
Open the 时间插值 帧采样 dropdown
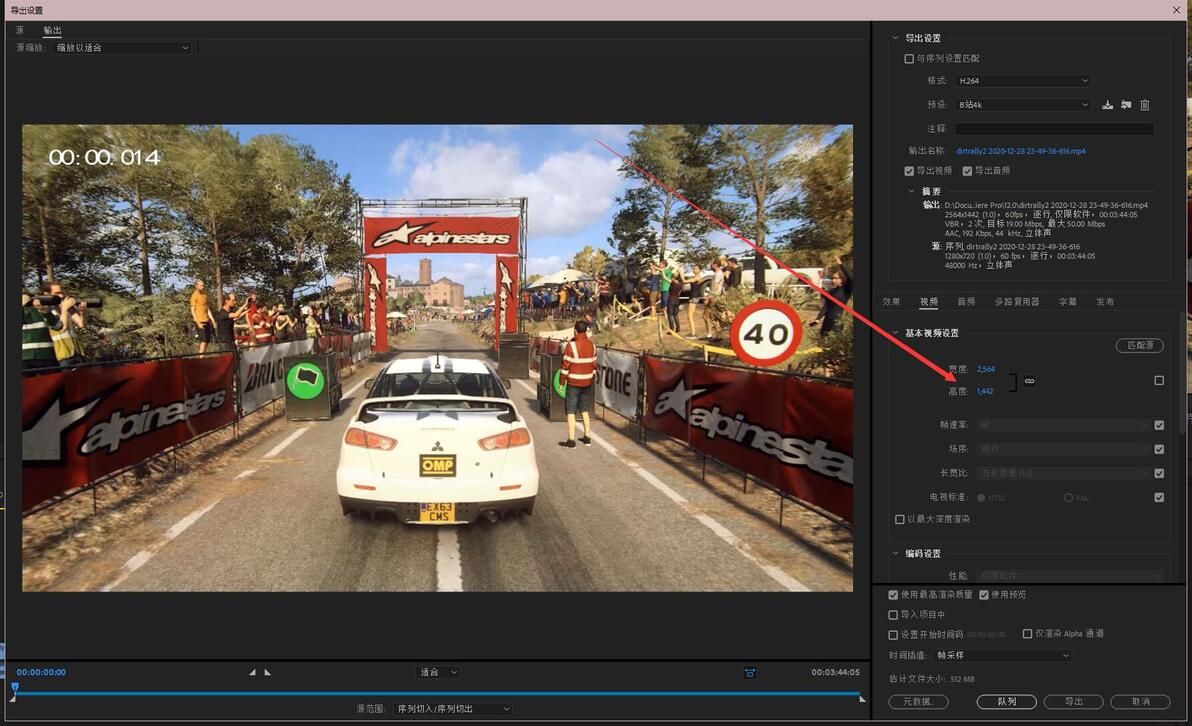1002,655
